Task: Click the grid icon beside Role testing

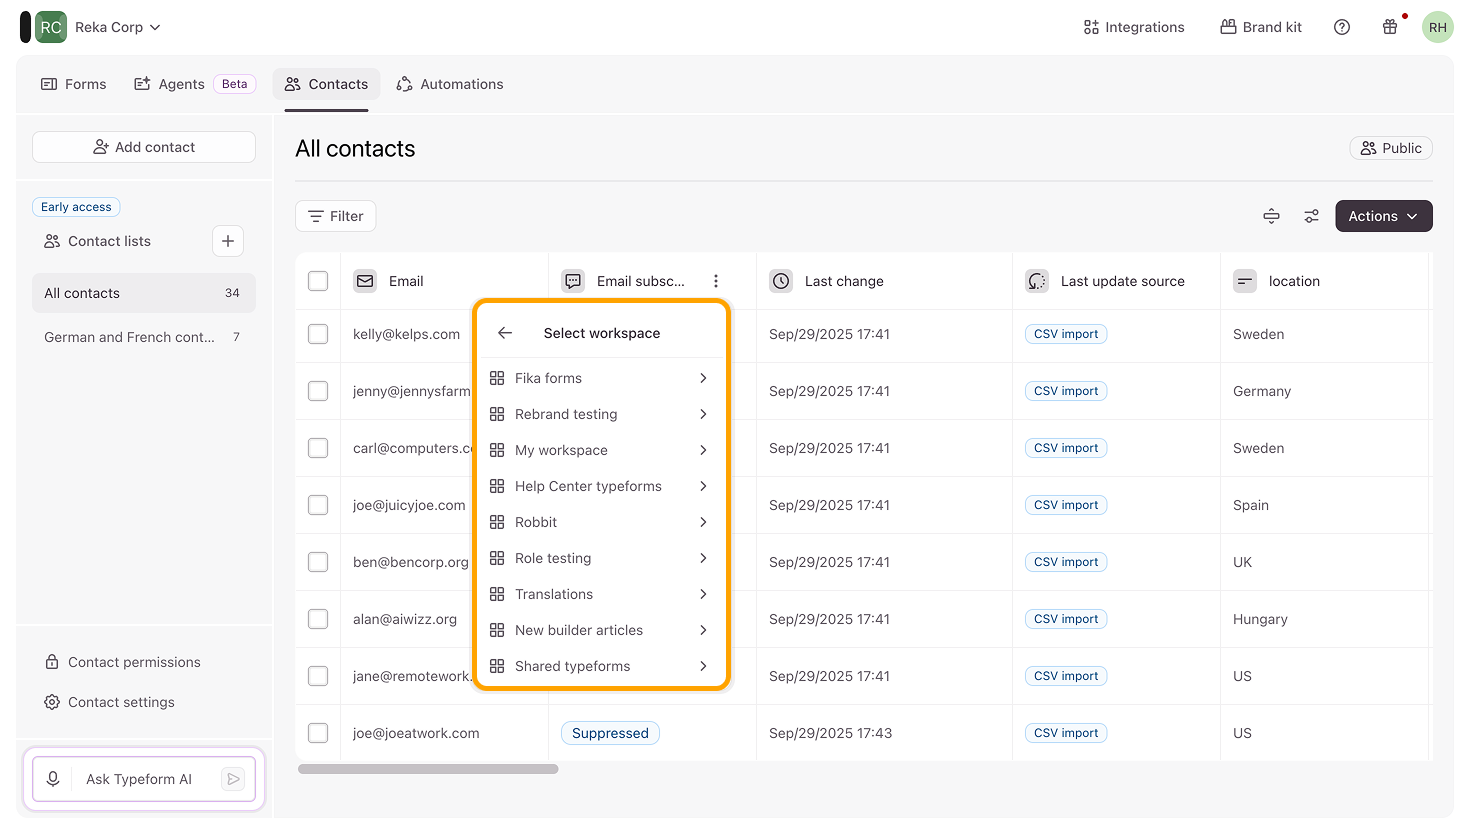Action: tap(497, 558)
